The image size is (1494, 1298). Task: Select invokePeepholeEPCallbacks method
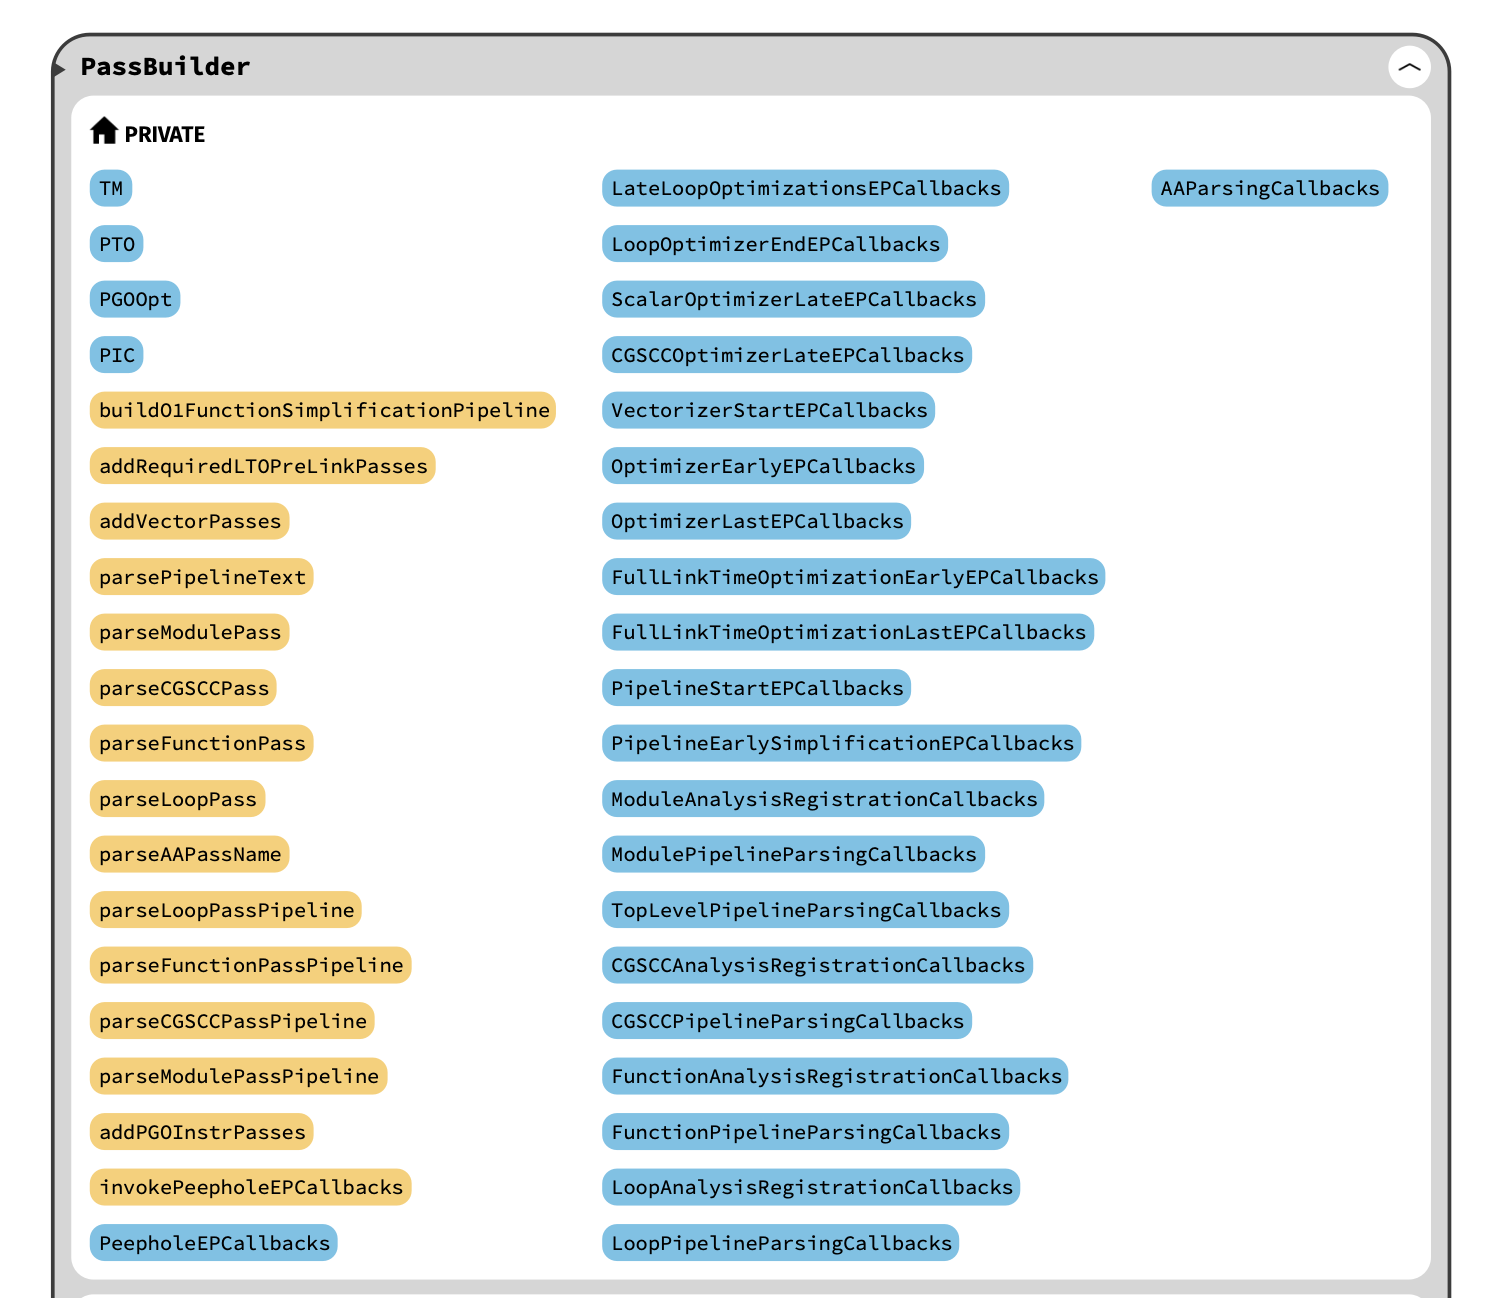coord(250,1187)
